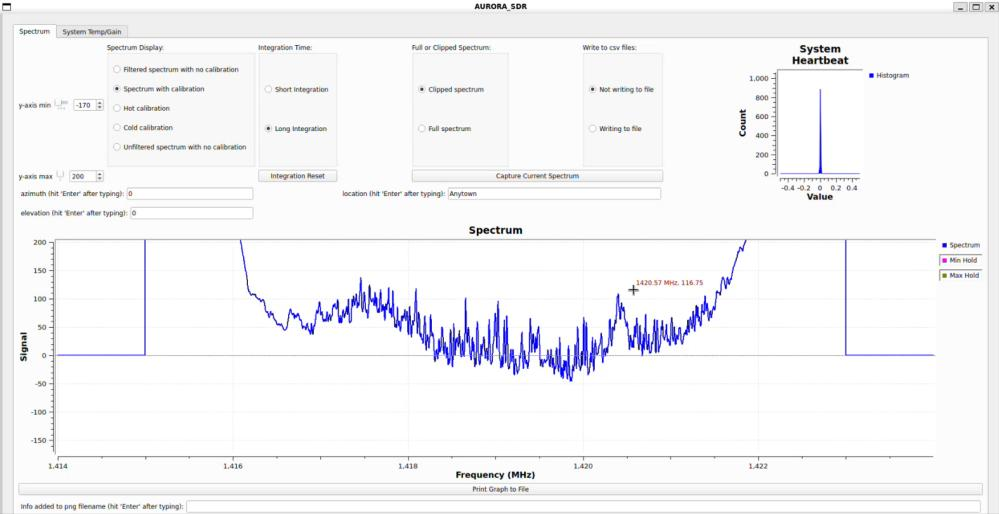Image resolution: width=999 pixels, height=514 pixels.
Task: Focus the location field containing Anytown
Action: [x=554, y=194]
